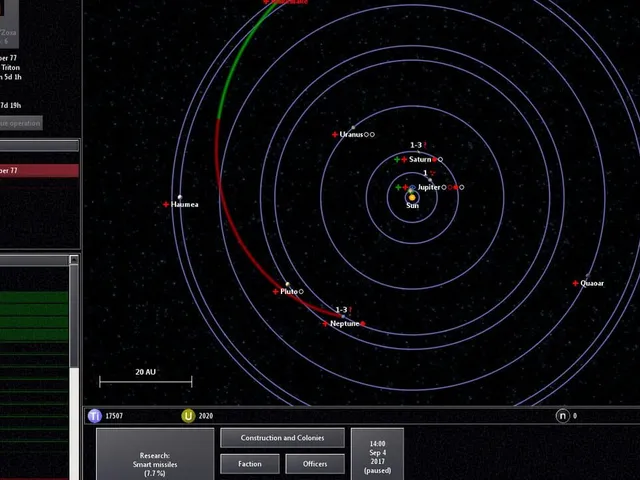640x480 pixels.
Task: Click the red cross marker beside Quaoar
Action: click(576, 283)
